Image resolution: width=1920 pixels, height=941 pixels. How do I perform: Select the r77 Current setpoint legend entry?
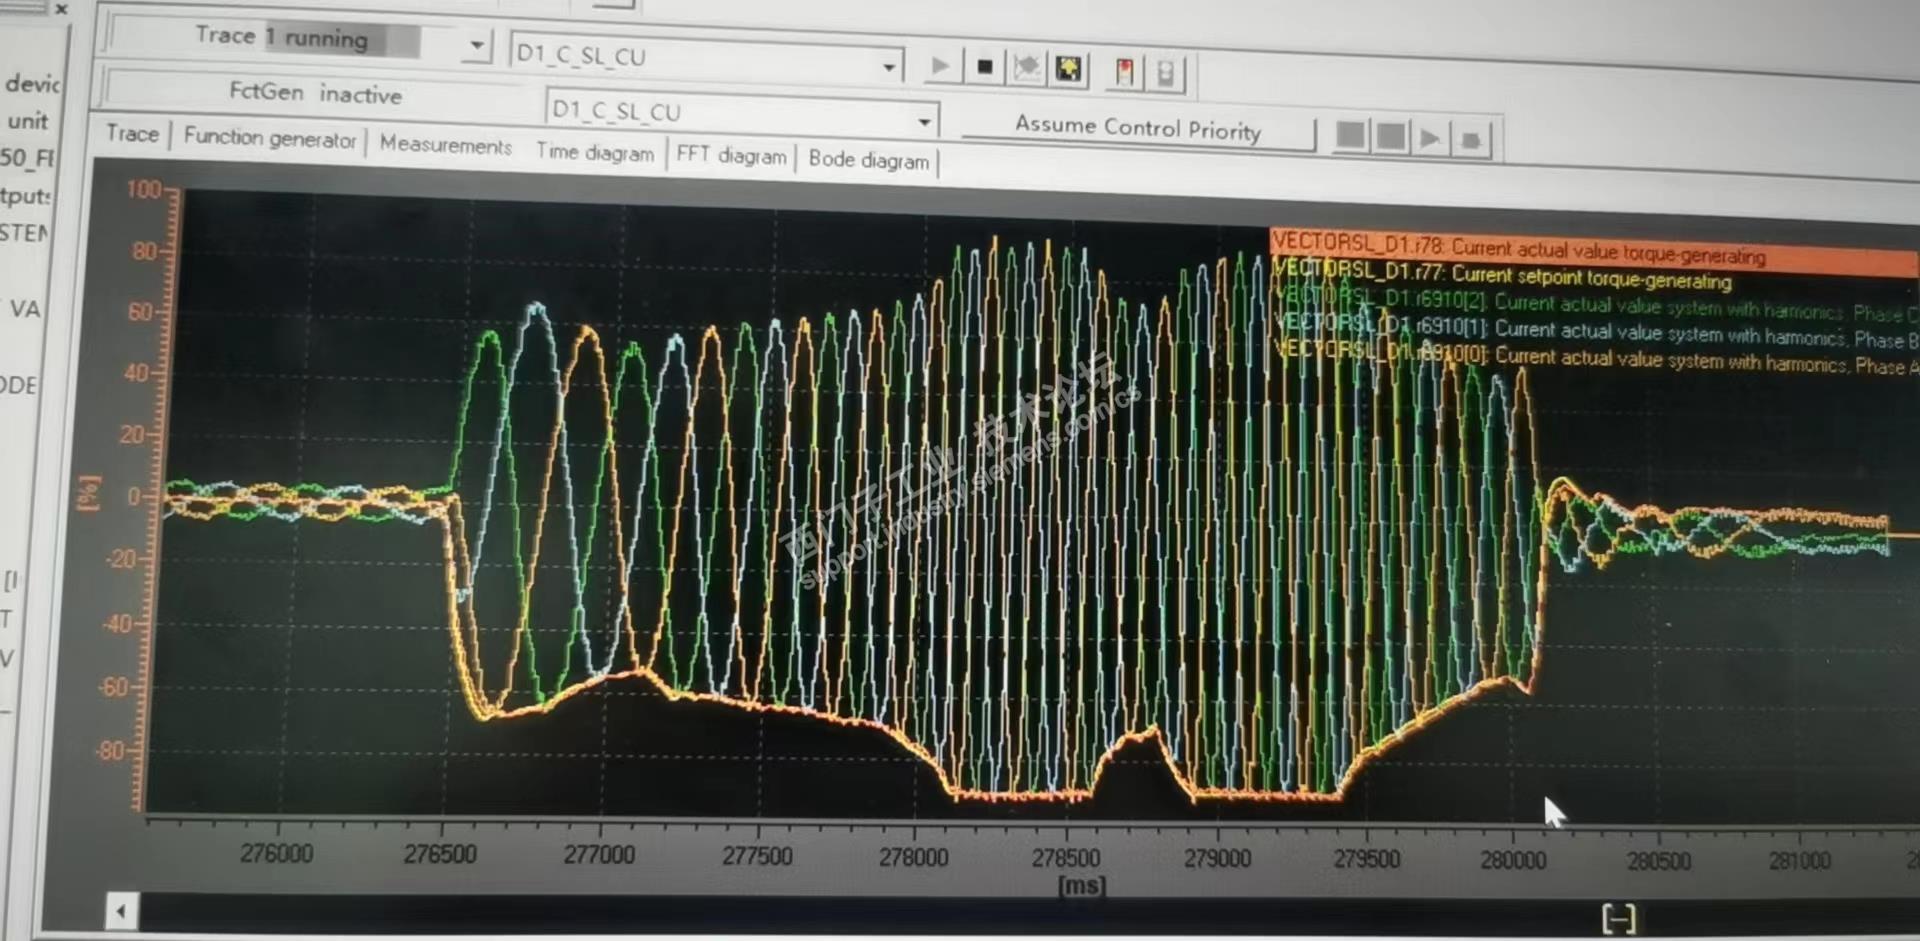click(1501, 275)
